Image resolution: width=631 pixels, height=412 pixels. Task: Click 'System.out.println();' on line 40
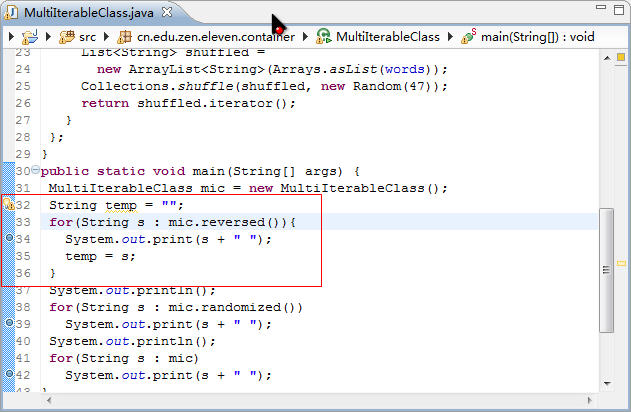[132, 342]
